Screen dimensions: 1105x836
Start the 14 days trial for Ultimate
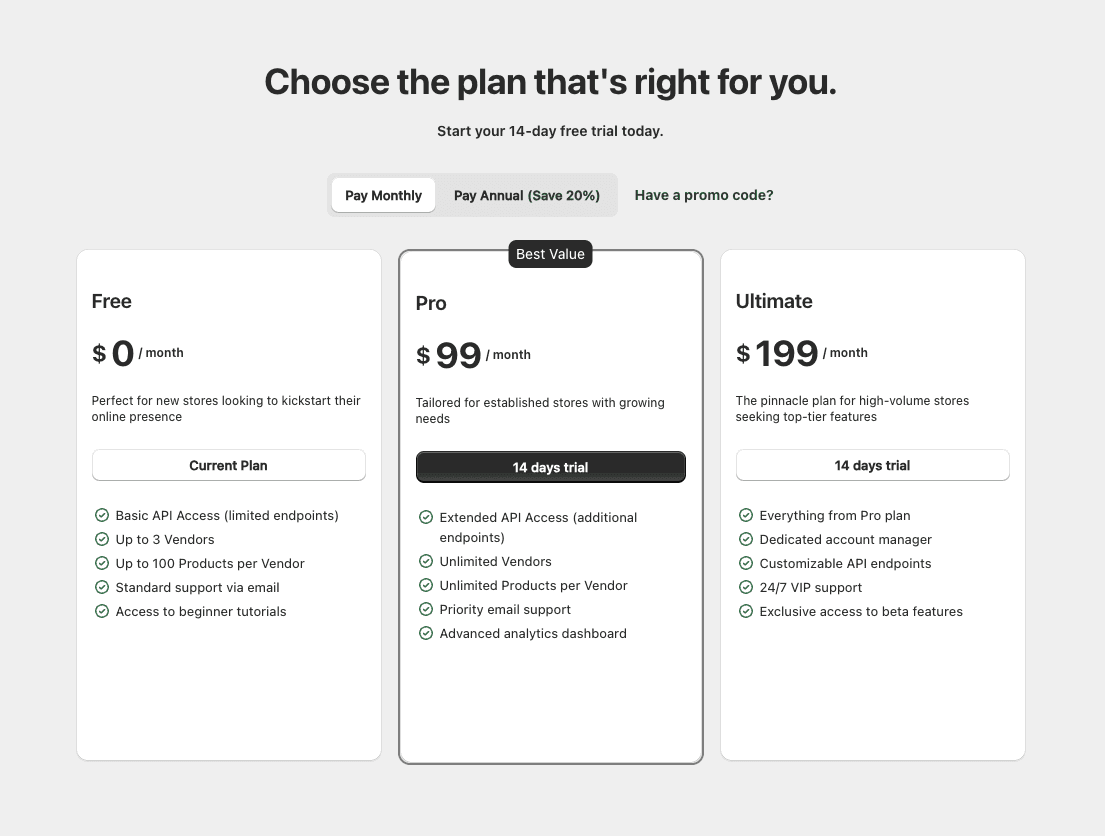(x=872, y=465)
